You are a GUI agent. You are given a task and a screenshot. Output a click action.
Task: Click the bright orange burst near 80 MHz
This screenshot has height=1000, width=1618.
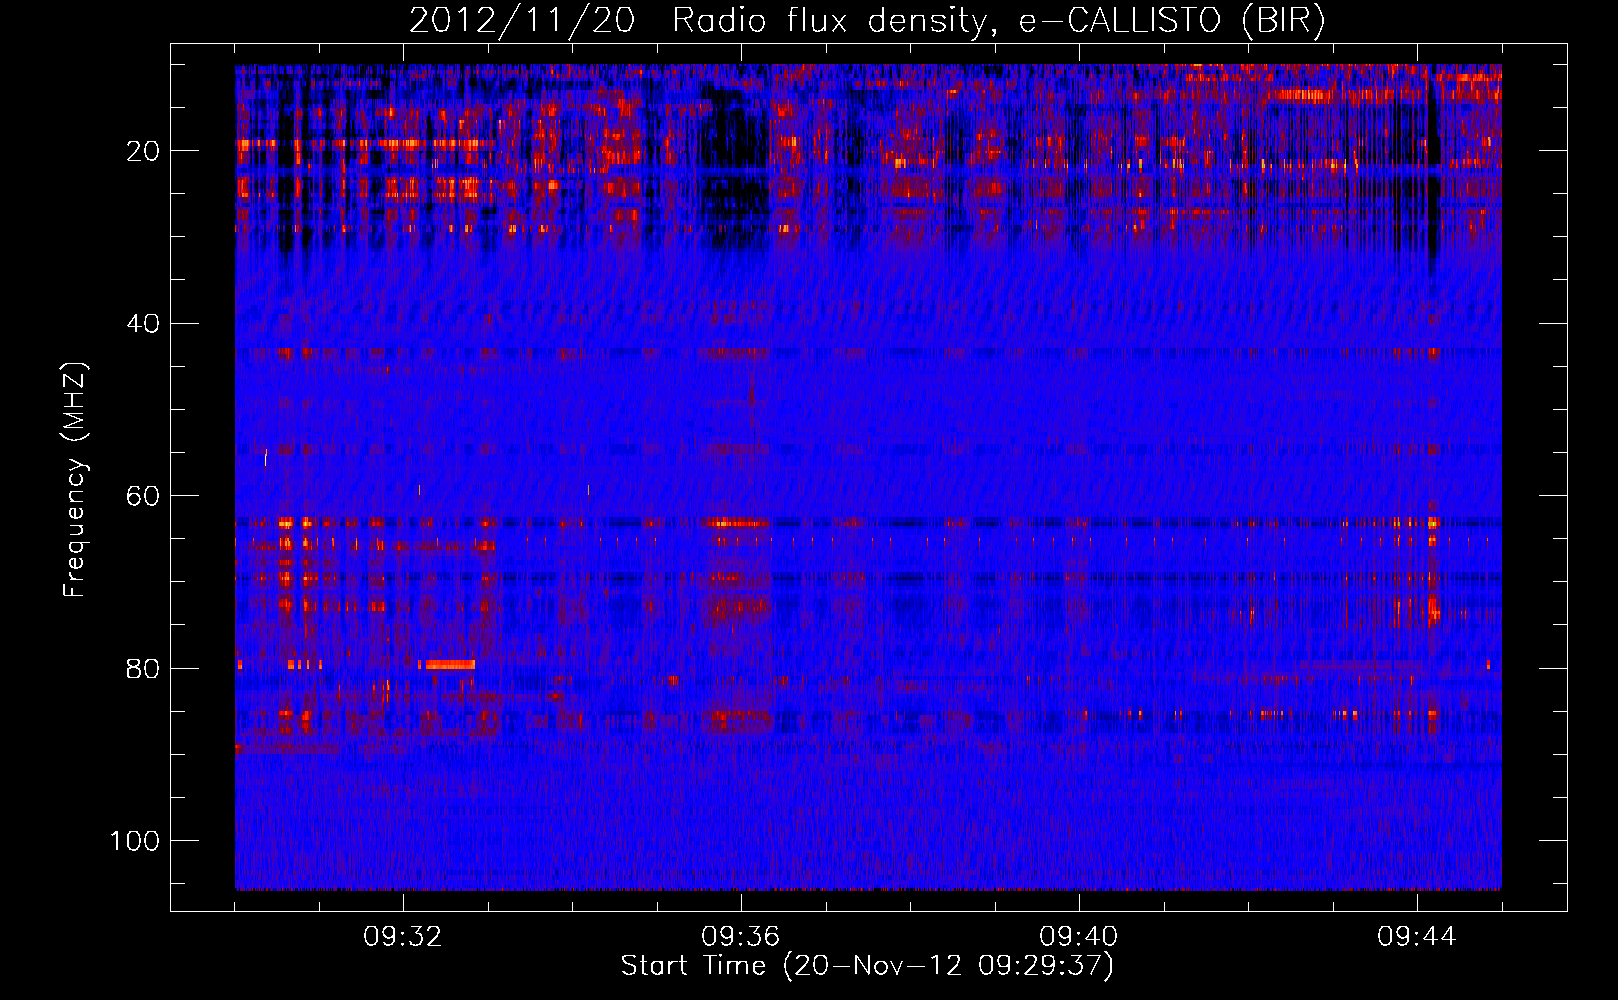[448, 664]
